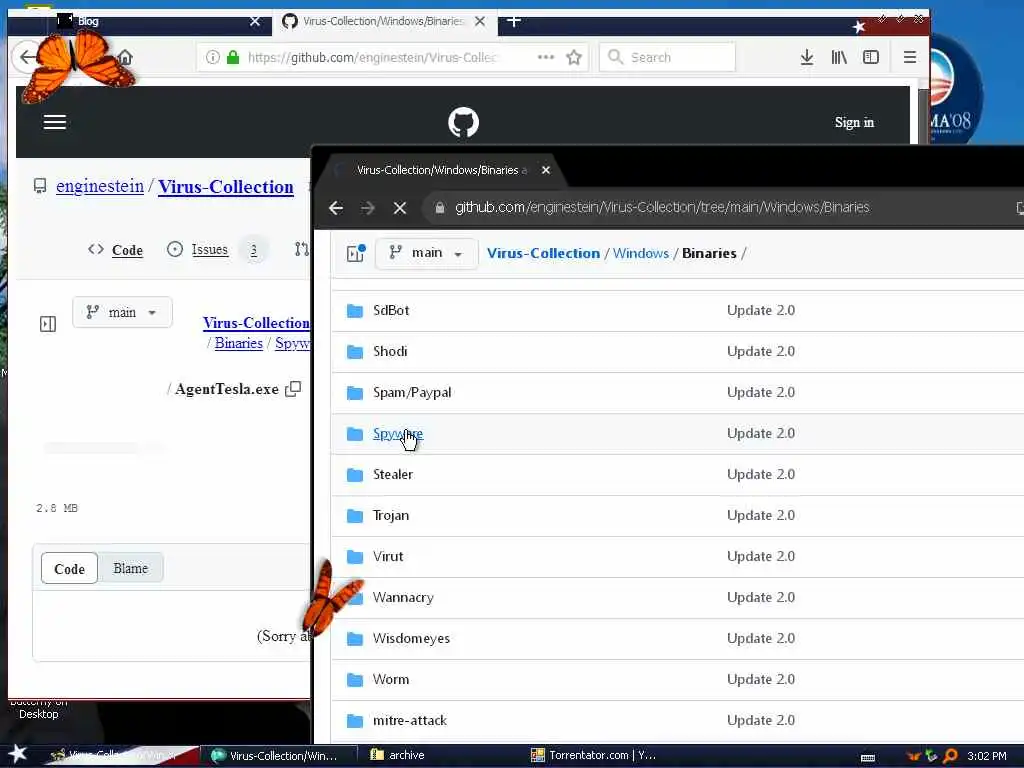Screen dimensions: 1024x768
Task: Open Firefox home page icon
Action: click(x=125, y=57)
